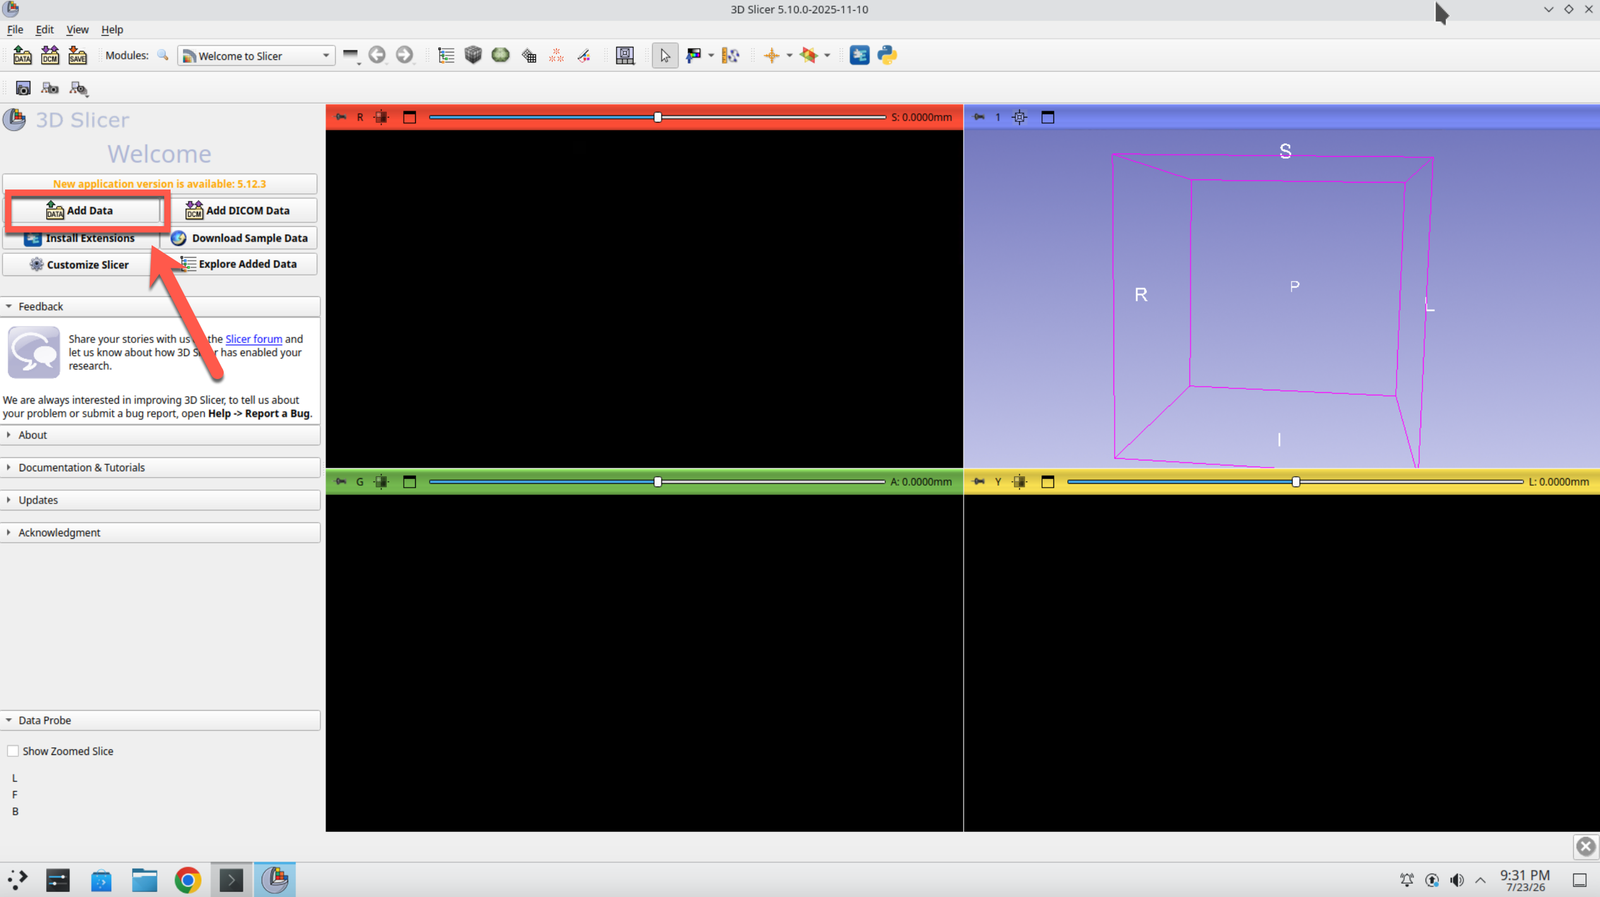The image size is (1600, 897).
Task: Toggle the orange crosshair icon
Action: click(x=771, y=56)
